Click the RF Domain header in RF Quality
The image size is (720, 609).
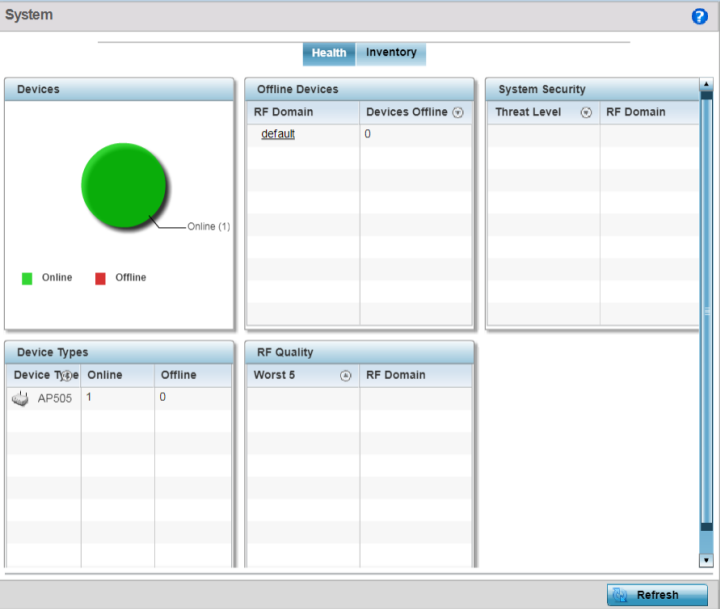(396, 375)
